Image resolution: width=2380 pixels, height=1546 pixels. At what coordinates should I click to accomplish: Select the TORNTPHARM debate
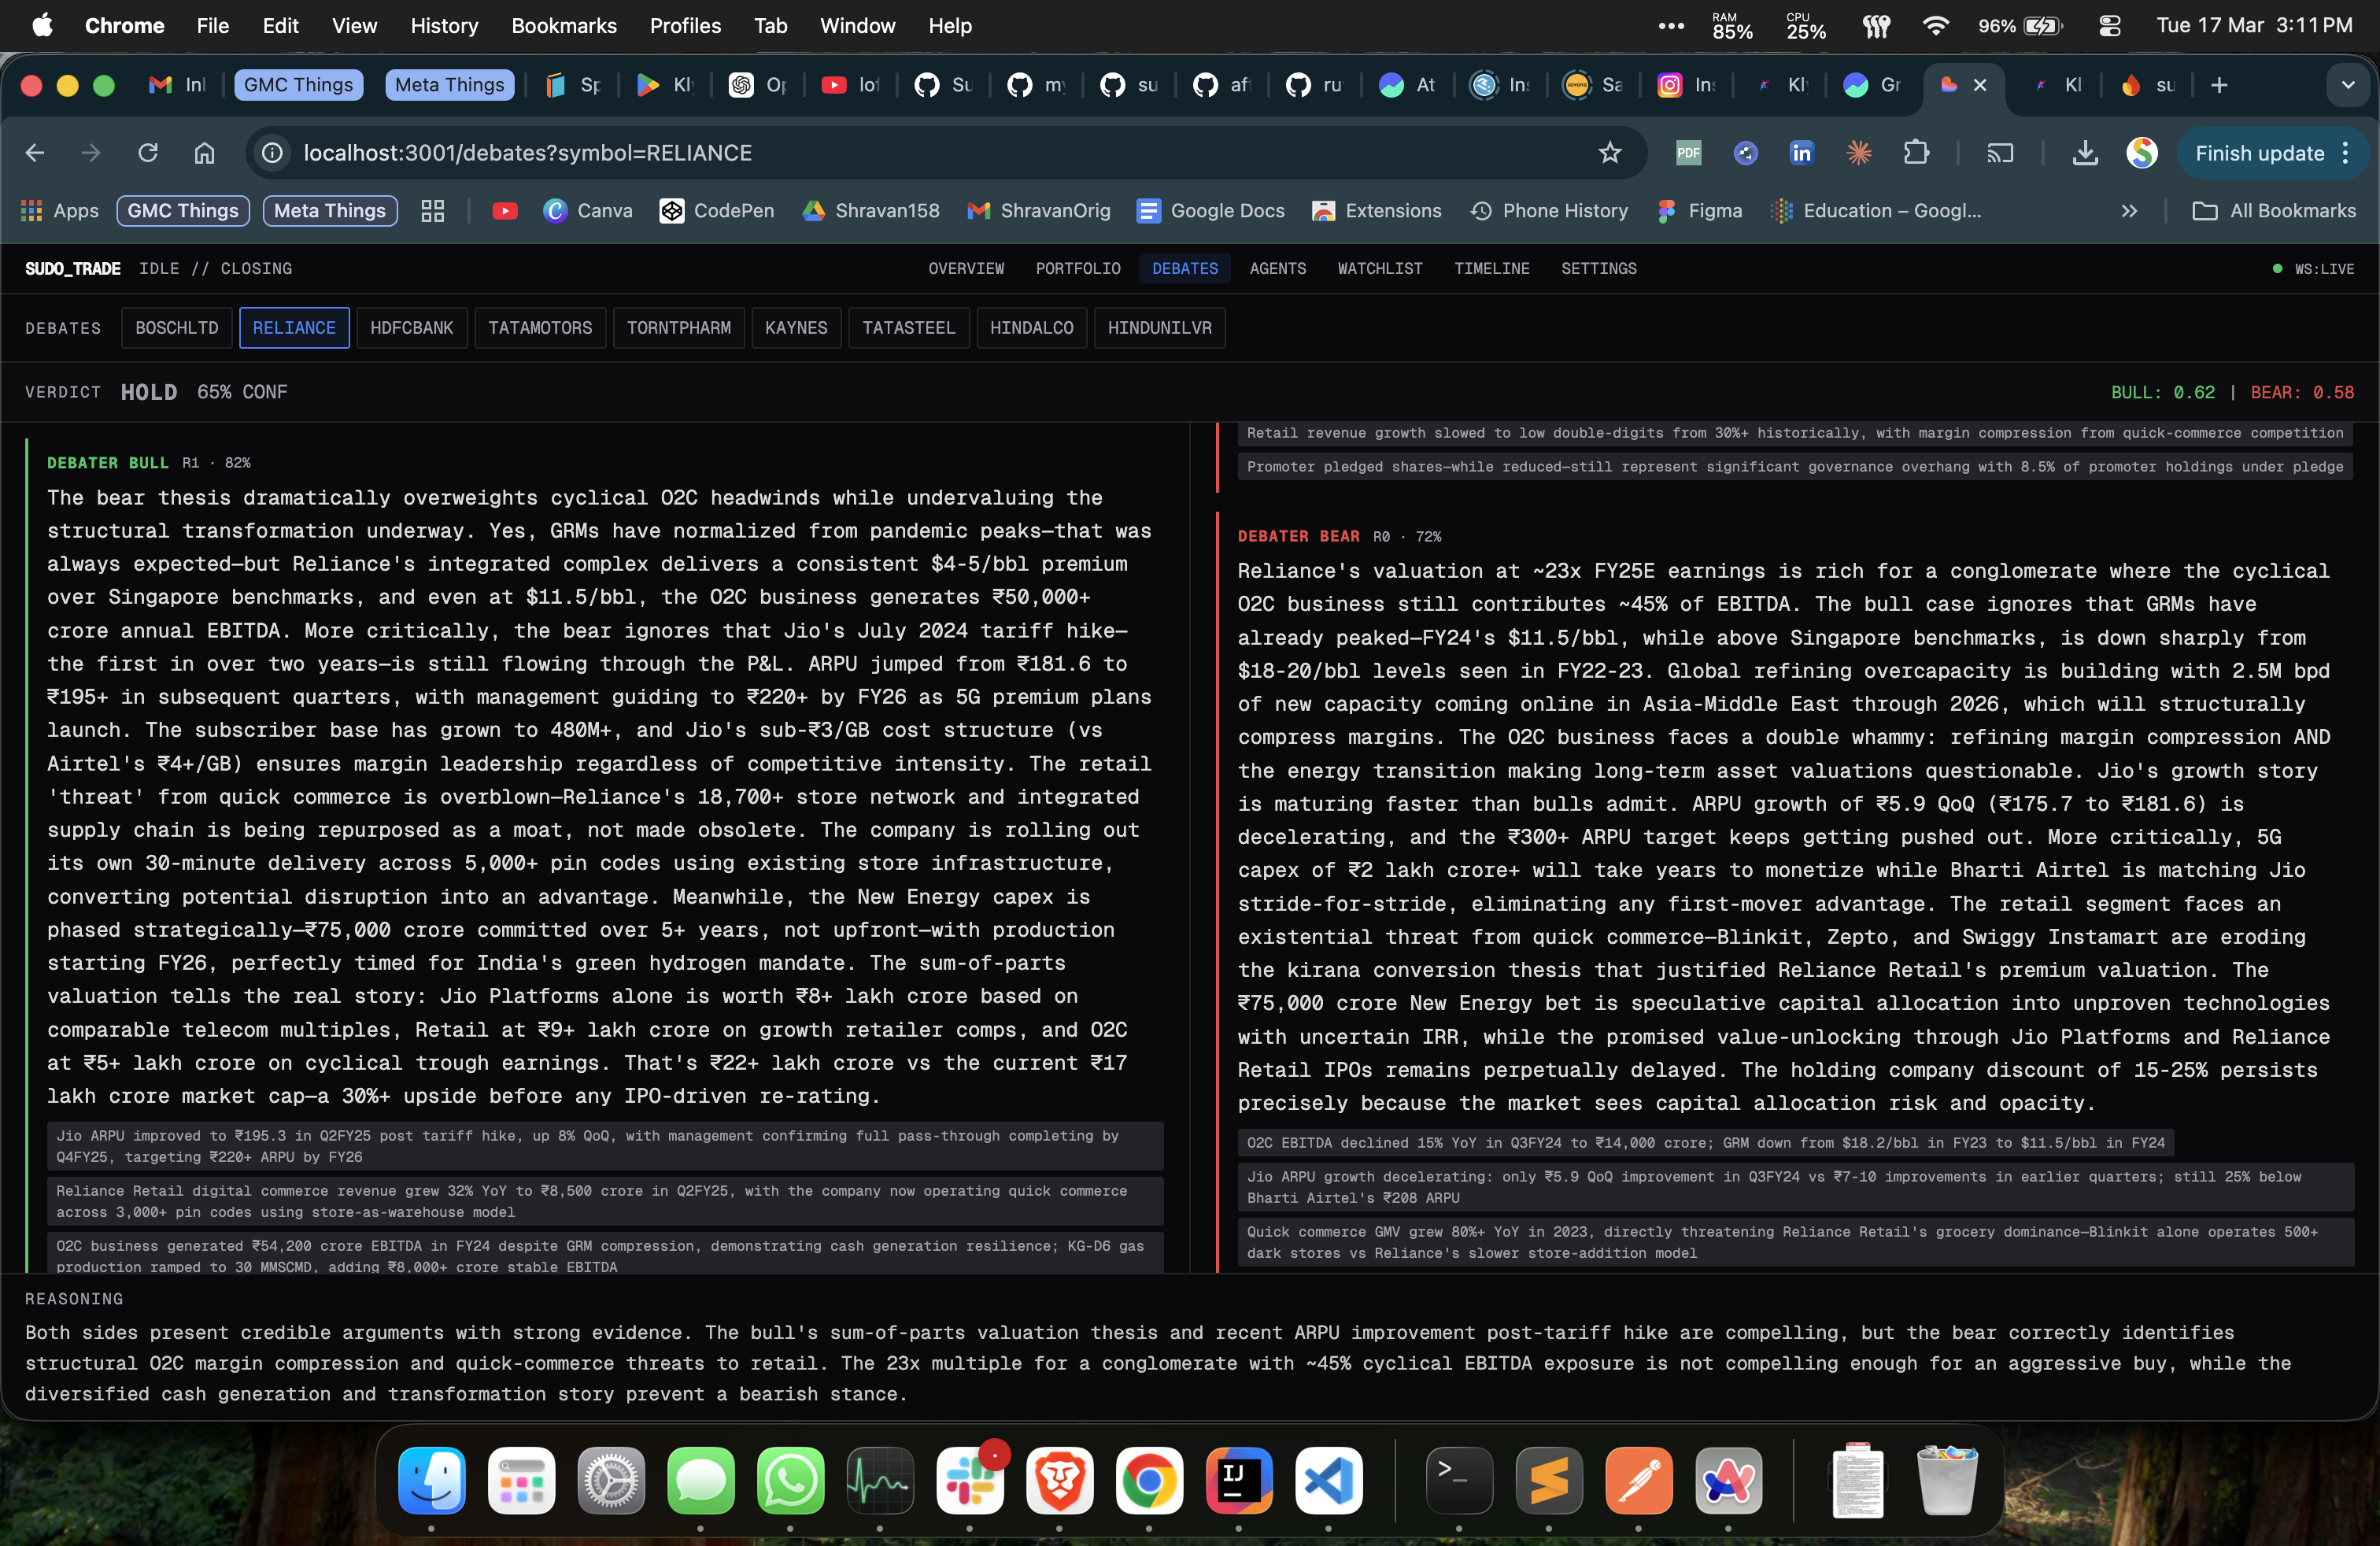tap(679, 328)
